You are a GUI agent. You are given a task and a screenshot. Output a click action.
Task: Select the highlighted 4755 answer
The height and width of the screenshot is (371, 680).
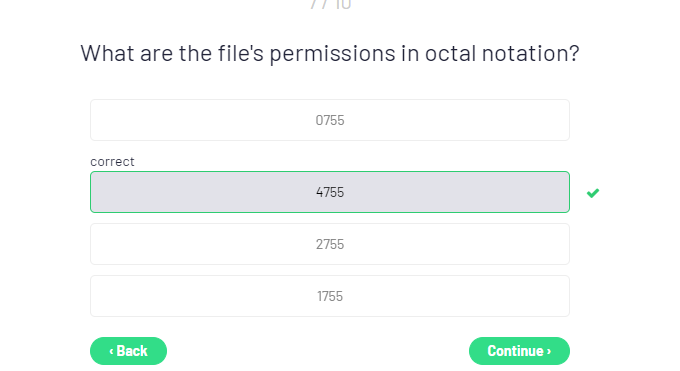pos(330,192)
